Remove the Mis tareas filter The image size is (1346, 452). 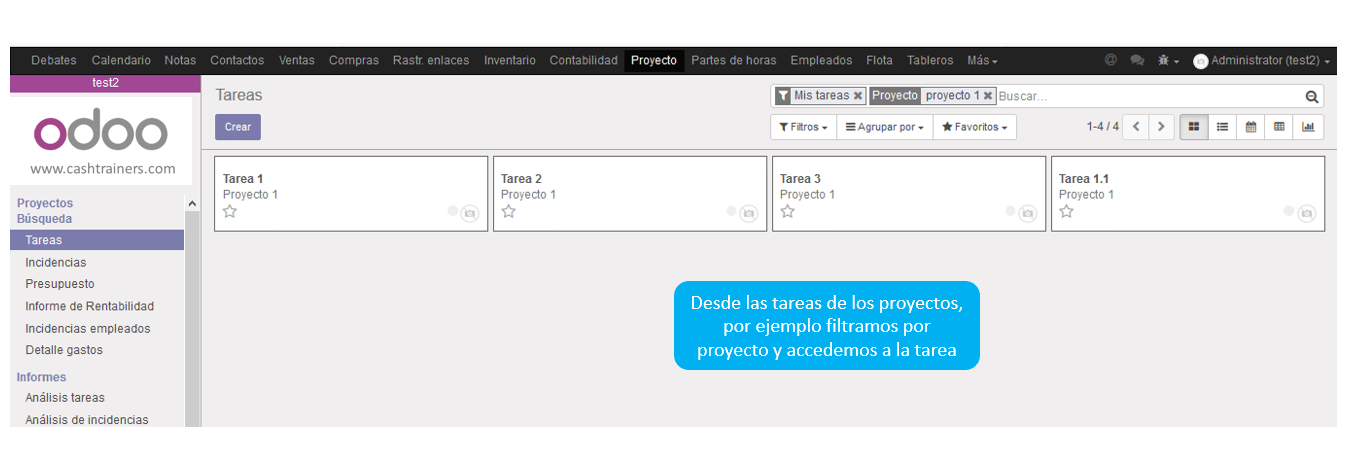(x=858, y=96)
